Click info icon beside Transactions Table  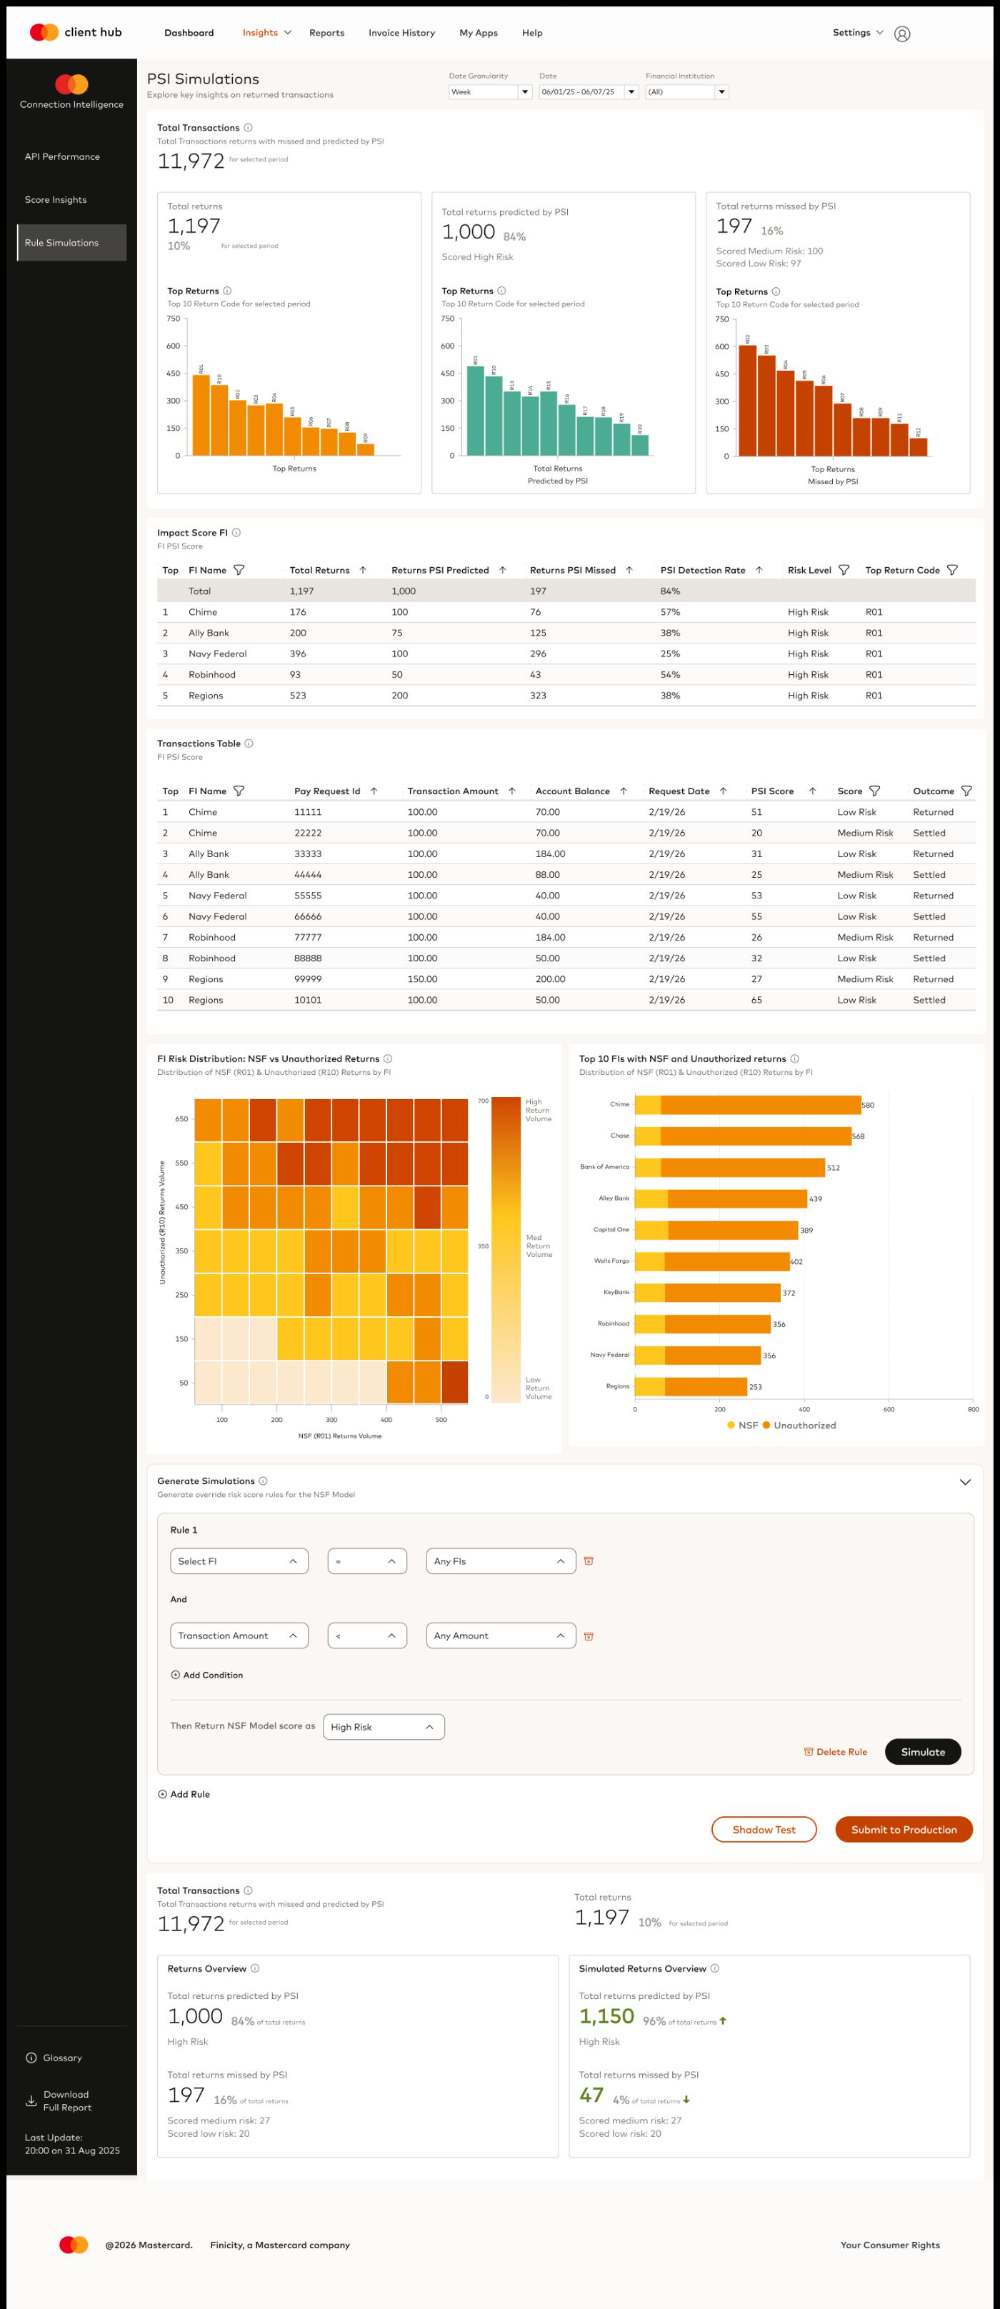click(x=249, y=744)
